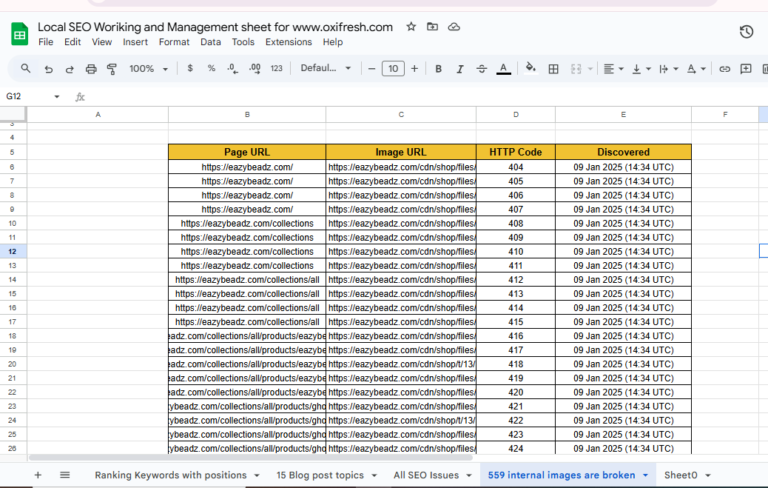Add a new sheet with plus button

(38, 475)
